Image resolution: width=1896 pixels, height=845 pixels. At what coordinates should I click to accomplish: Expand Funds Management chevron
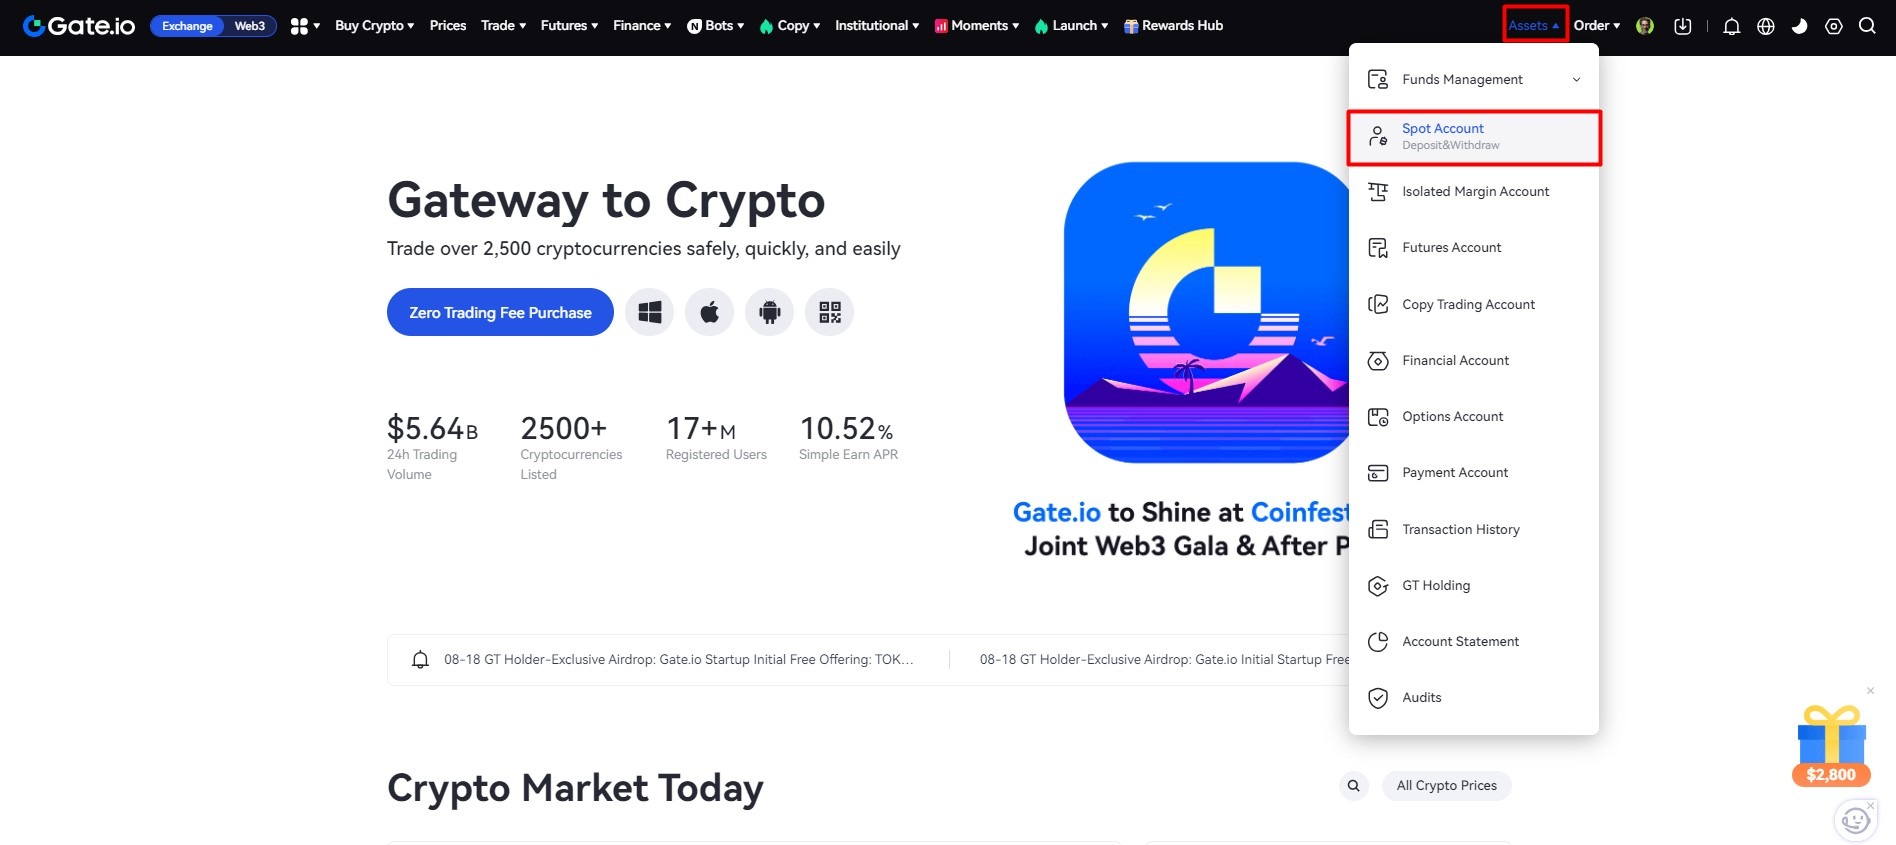[1576, 79]
